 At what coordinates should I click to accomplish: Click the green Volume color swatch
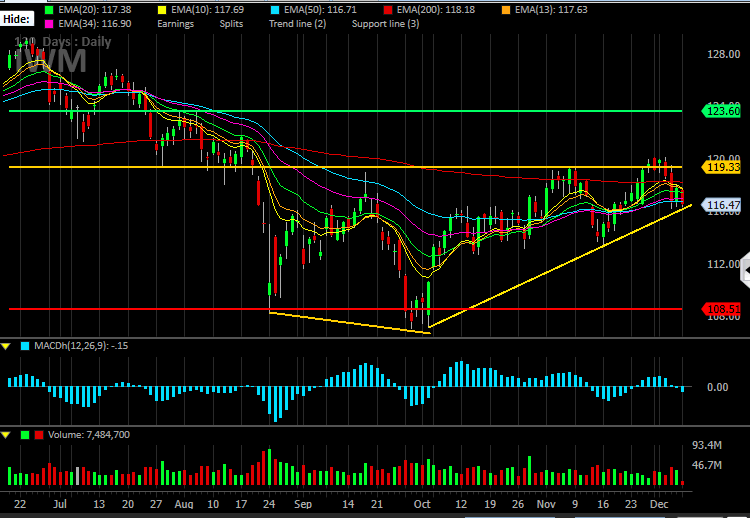(25, 435)
